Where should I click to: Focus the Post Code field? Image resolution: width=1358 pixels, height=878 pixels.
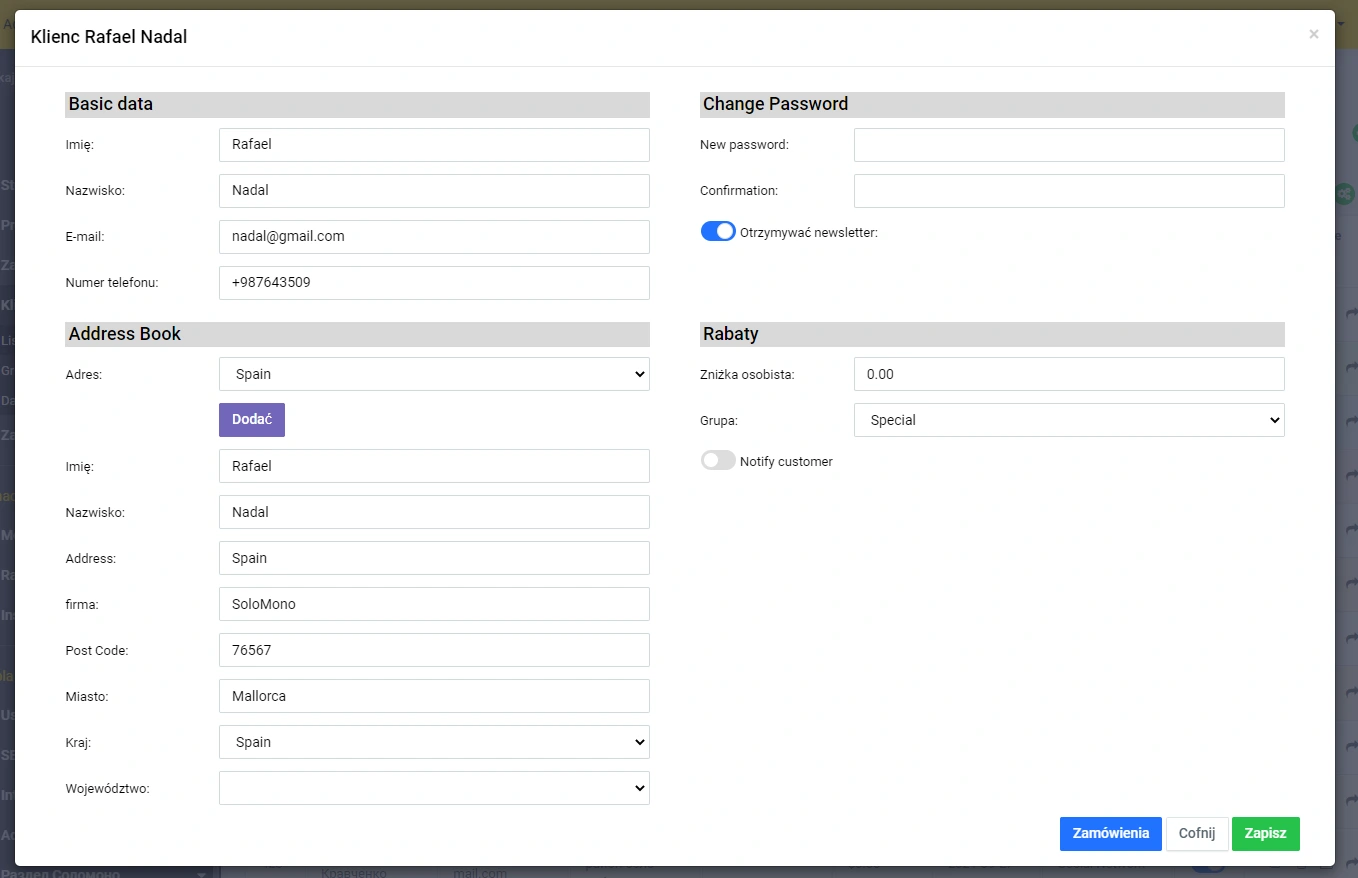pyautogui.click(x=434, y=650)
